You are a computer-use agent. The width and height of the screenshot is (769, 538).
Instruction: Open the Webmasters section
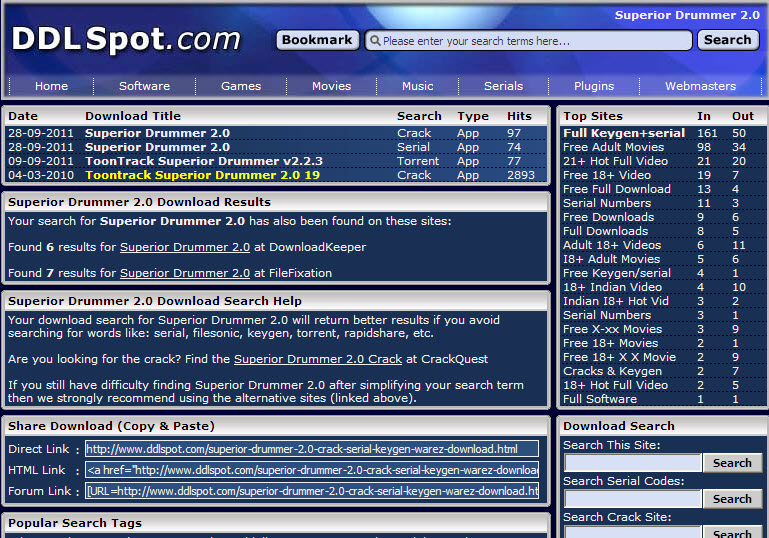point(700,86)
